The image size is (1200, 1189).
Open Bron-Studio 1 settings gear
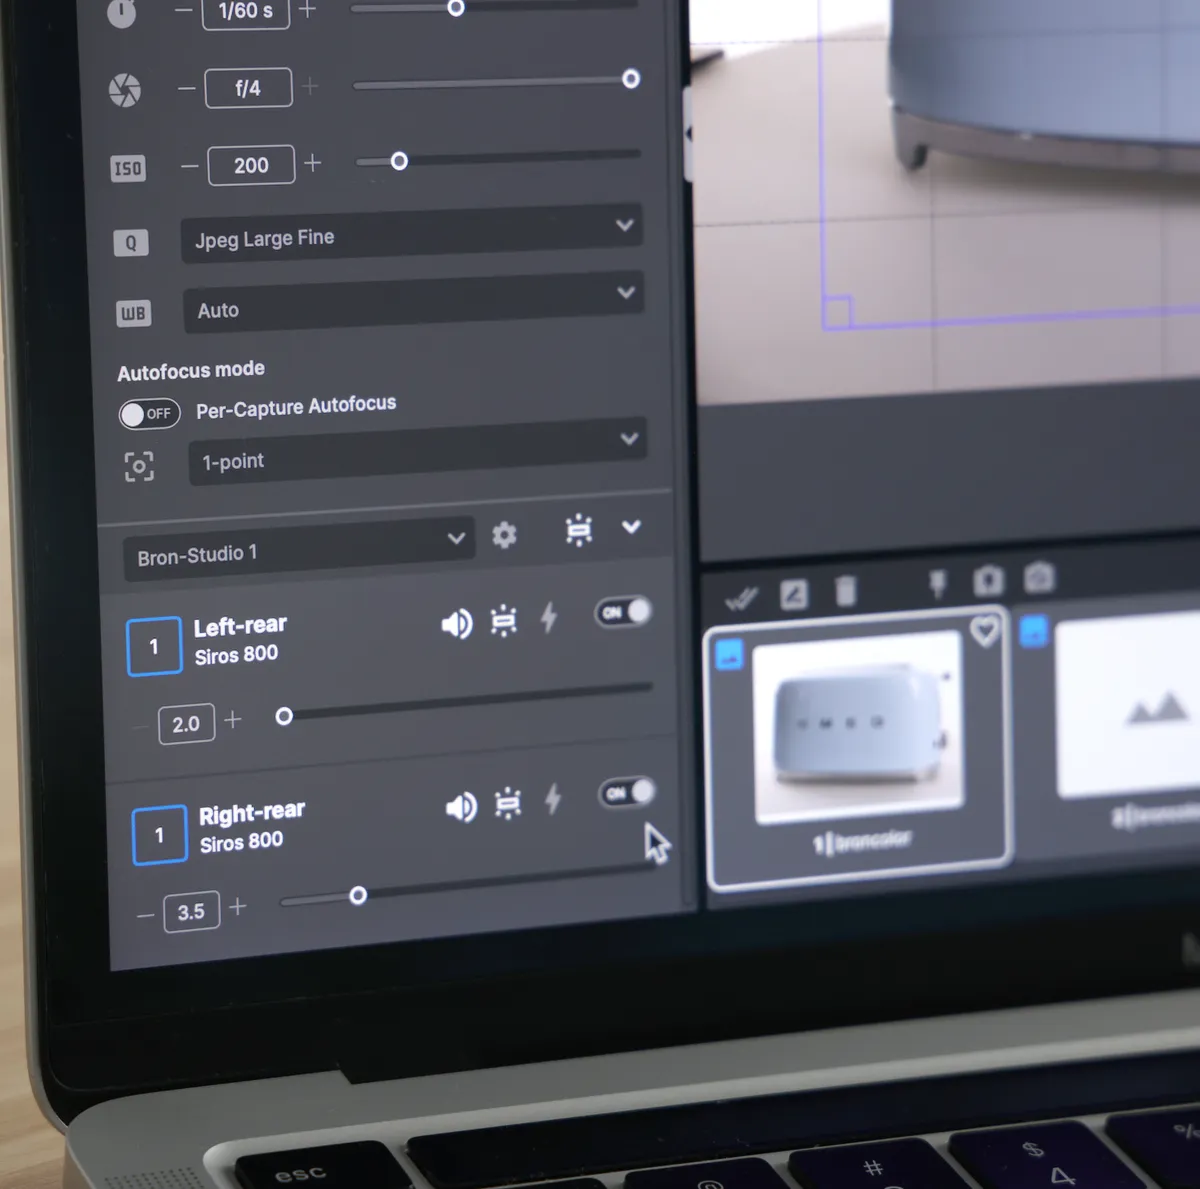click(x=504, y=535)
